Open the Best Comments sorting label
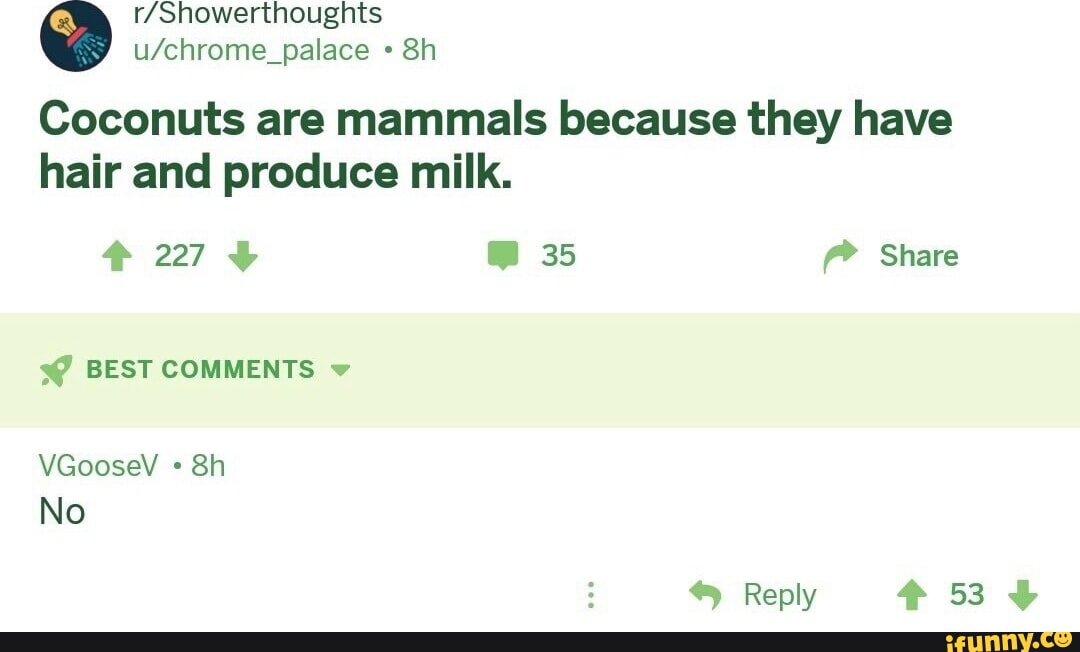The height and width of the screenshot is (652, 1080). point(200,370)
